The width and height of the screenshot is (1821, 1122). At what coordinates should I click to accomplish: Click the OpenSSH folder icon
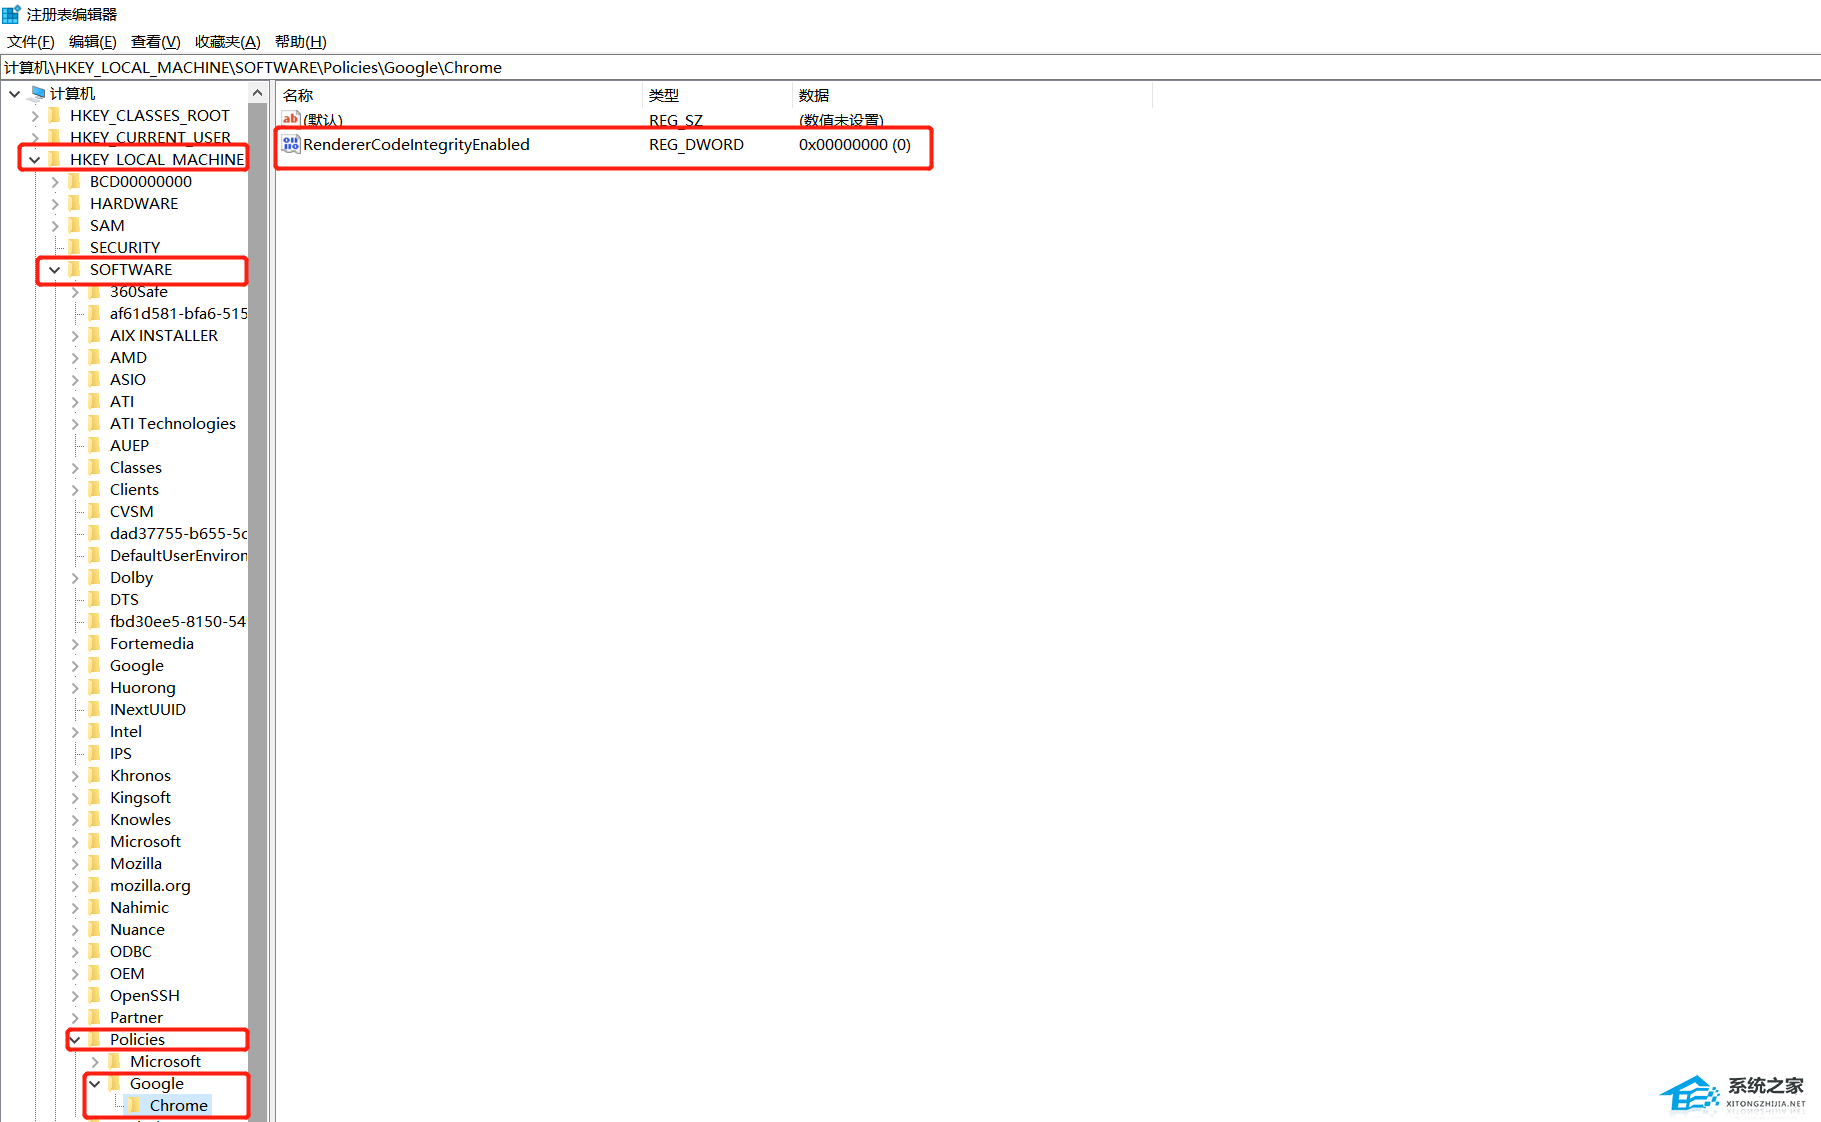click(96, 995)
